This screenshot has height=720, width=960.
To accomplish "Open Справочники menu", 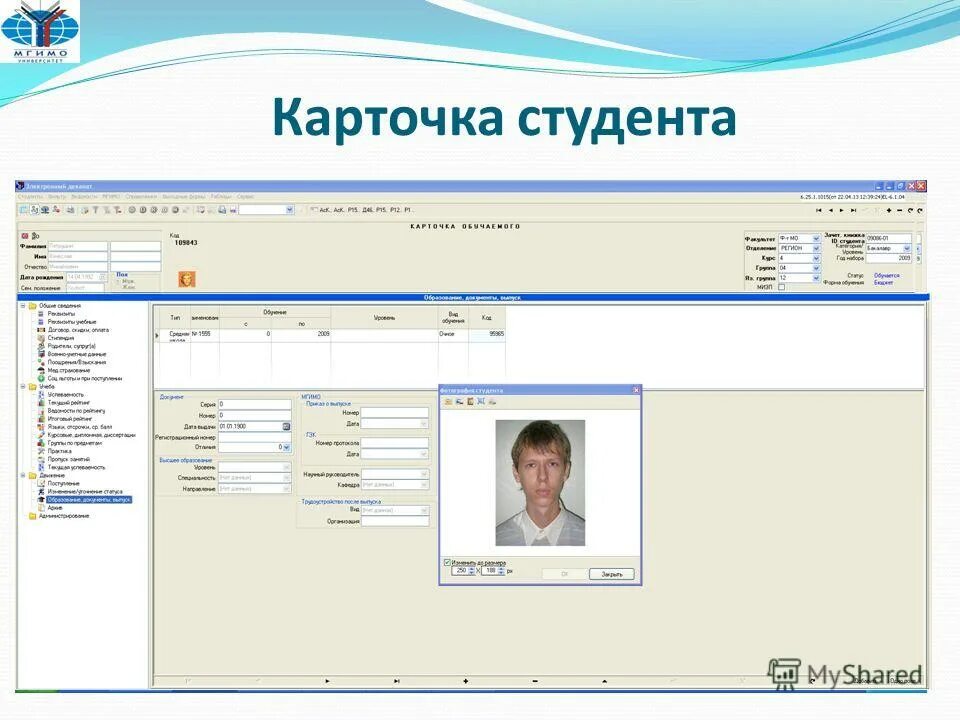I will click(141, 197).
